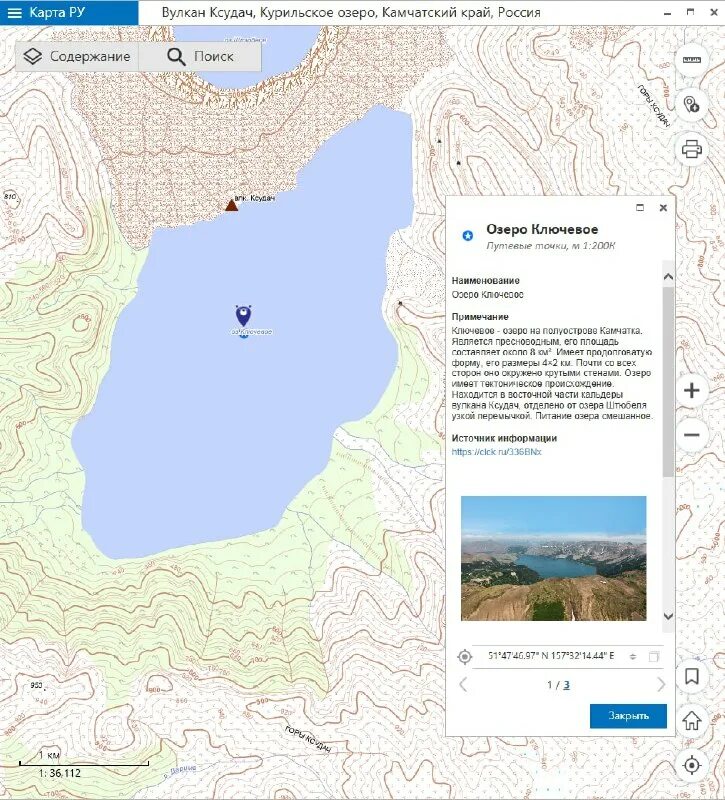Click the underlined total count 3 link
Image resolution: width=725 pixels, height=800 pixels.
(x=566, y=685)
